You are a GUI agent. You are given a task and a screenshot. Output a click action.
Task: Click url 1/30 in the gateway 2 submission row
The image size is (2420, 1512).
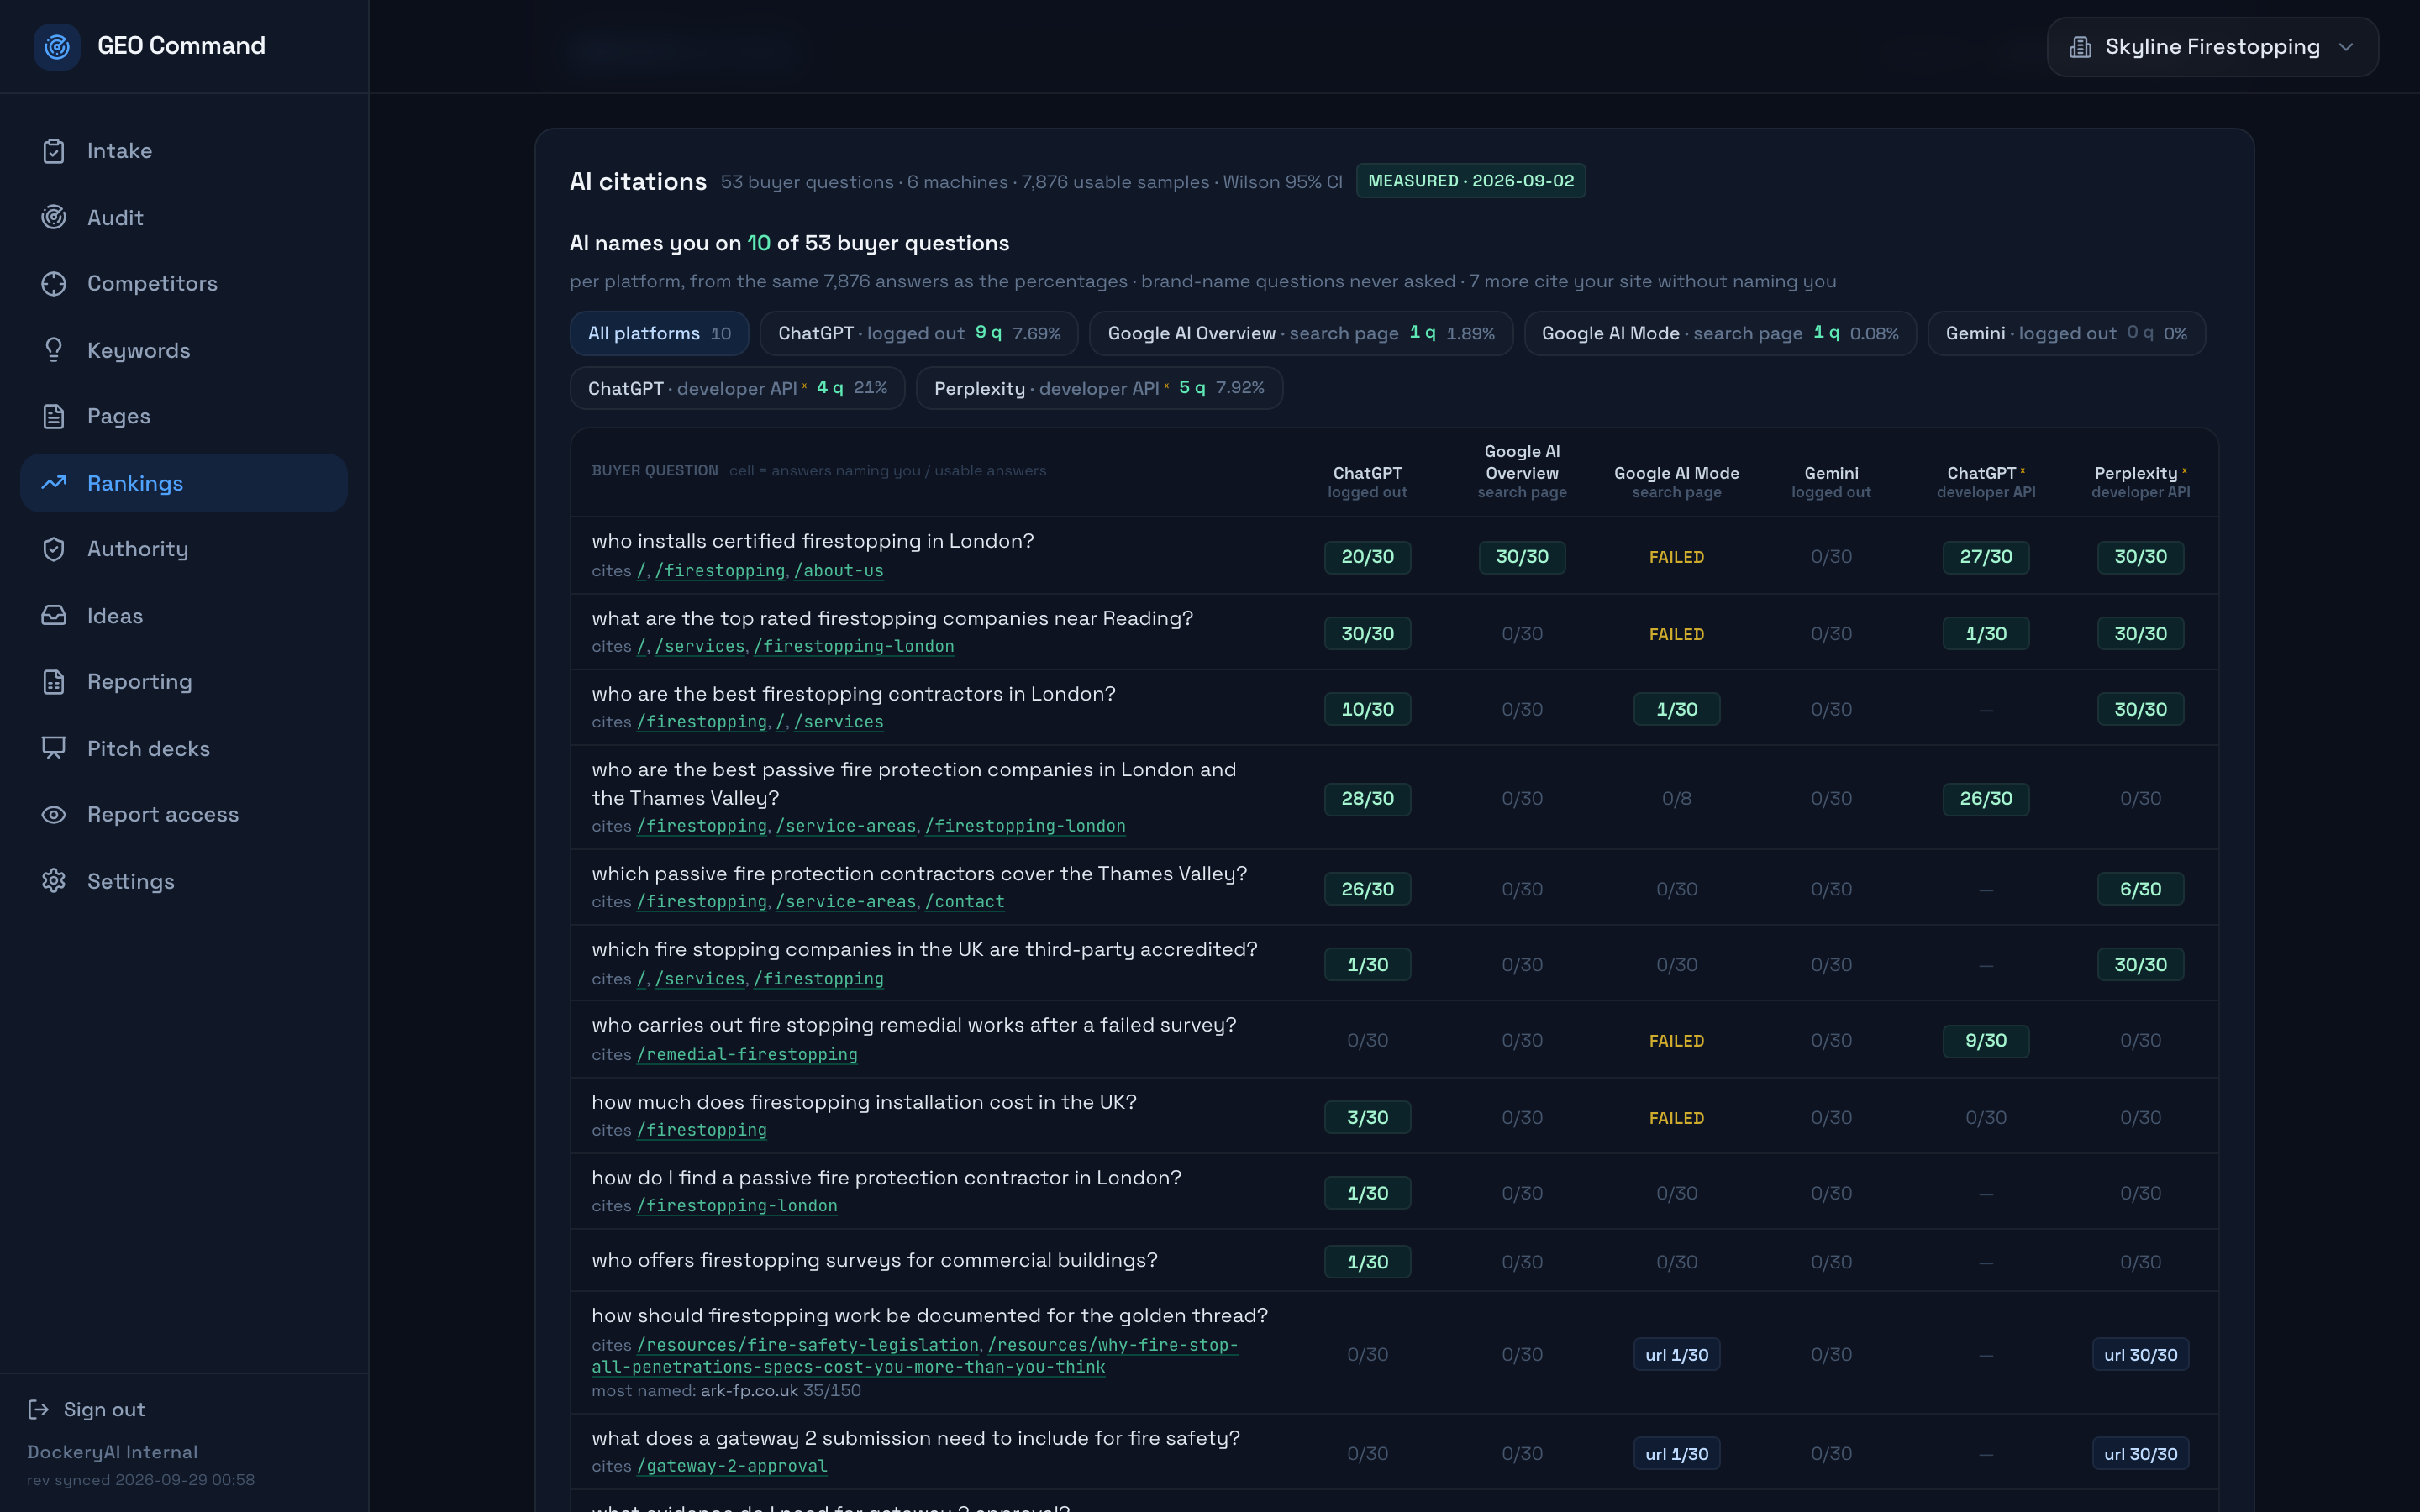point(1676,1454)
